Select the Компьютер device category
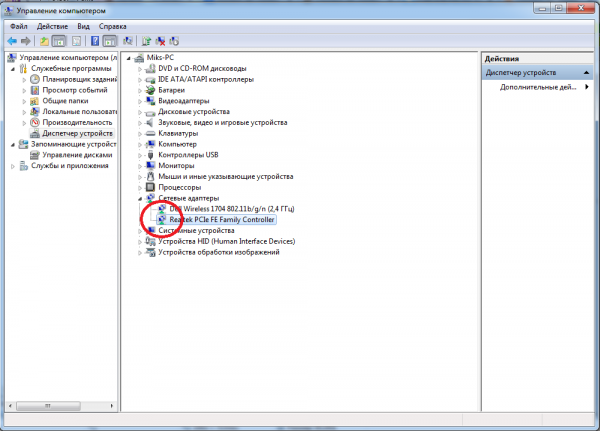This screenshot has width=600, height=431. pyautogui.click(x=178, y=144)
